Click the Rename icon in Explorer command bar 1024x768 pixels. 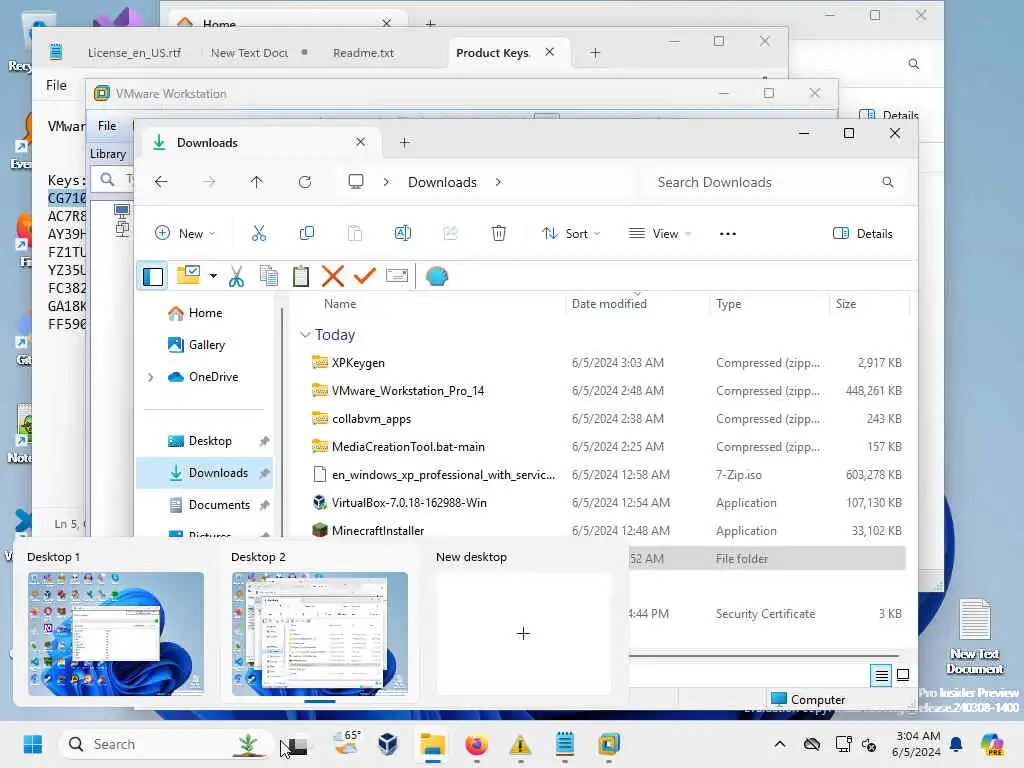tap(403, 233)
